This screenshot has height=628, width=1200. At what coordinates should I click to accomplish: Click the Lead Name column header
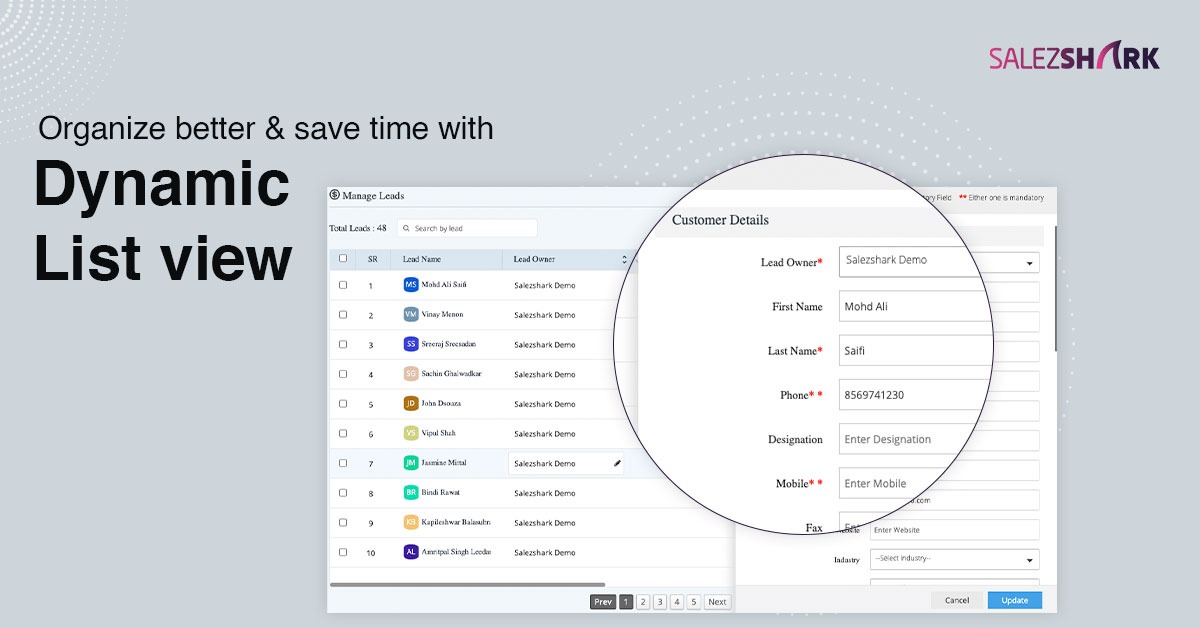(422, 259)
